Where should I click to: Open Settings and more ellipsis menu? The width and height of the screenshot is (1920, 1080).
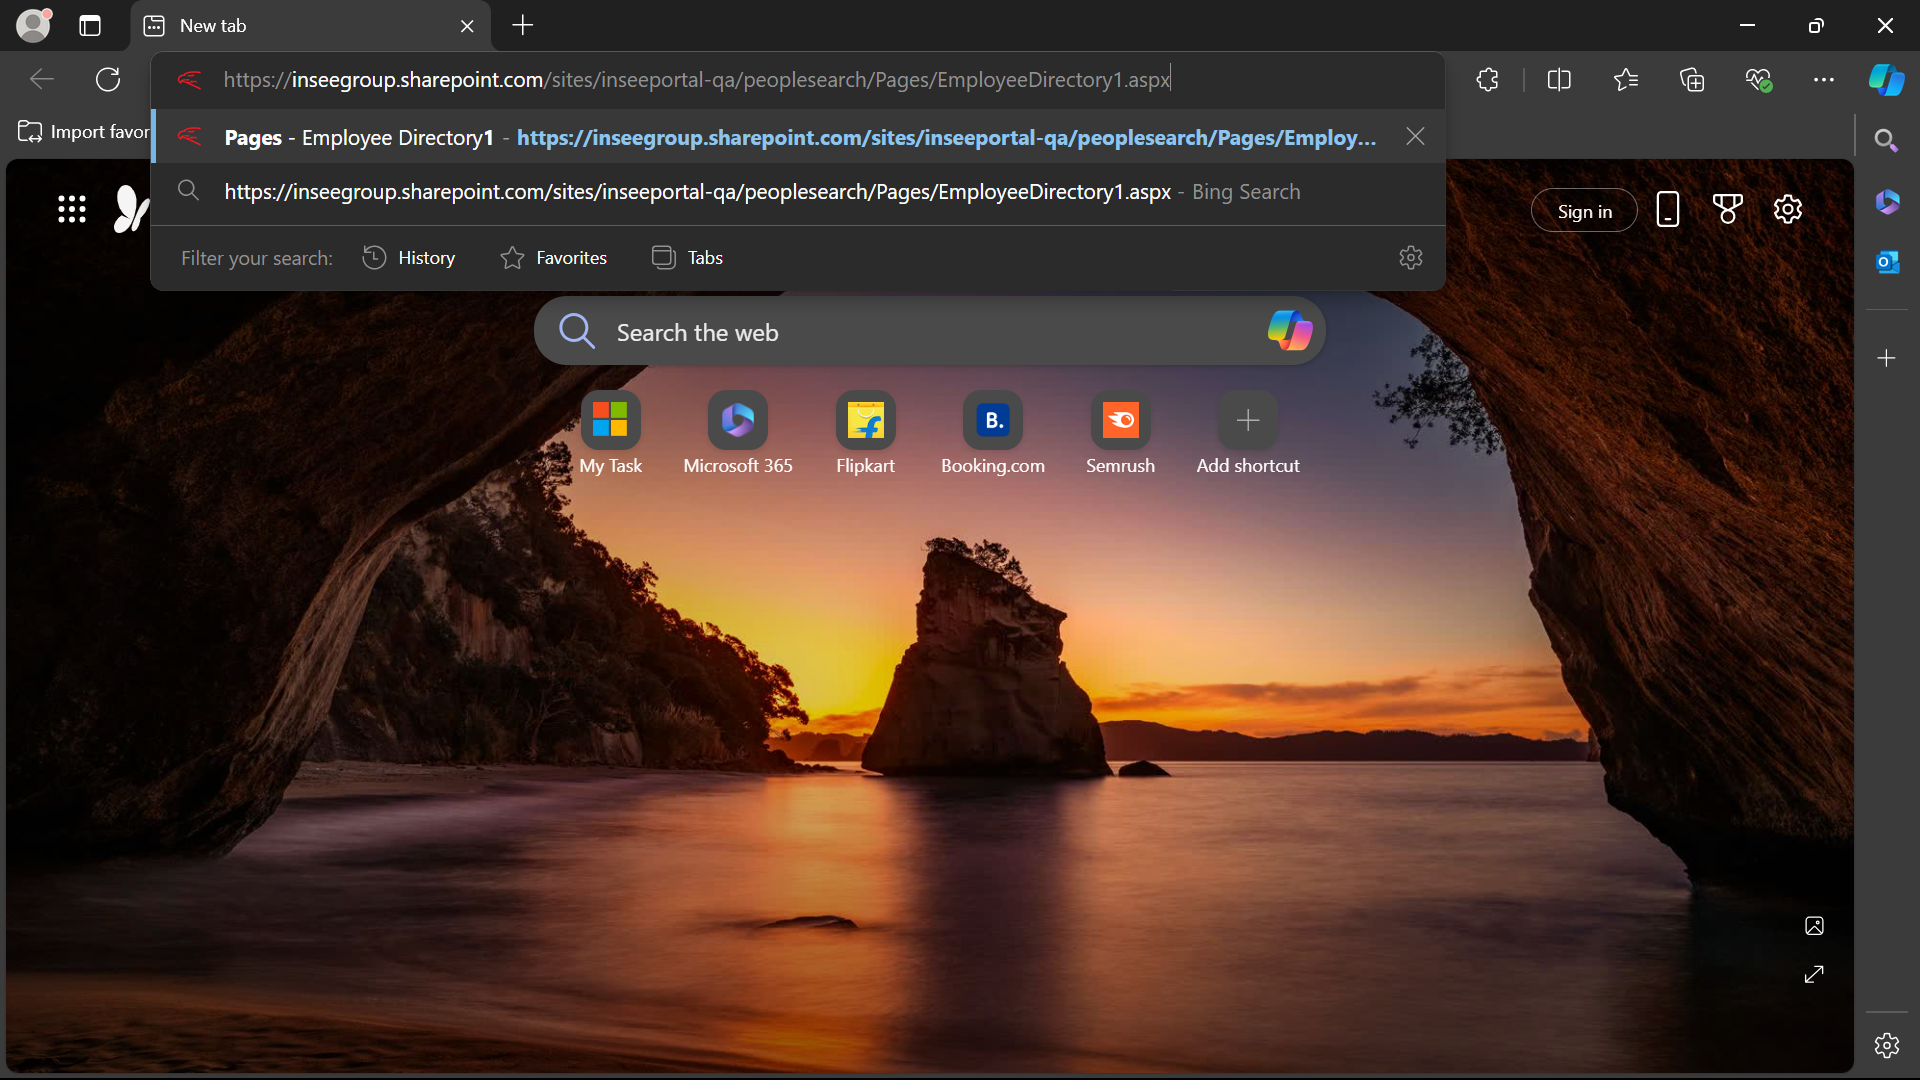(1823, 80)
